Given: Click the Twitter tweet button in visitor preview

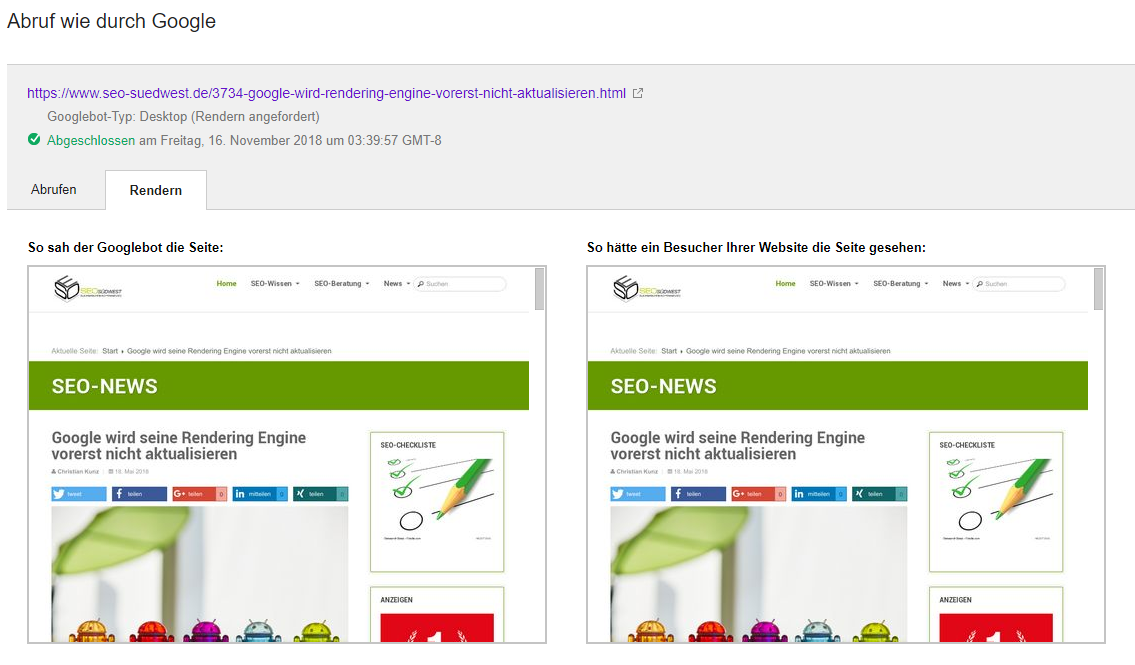Looking at the screenshot, I should point(638,494).
